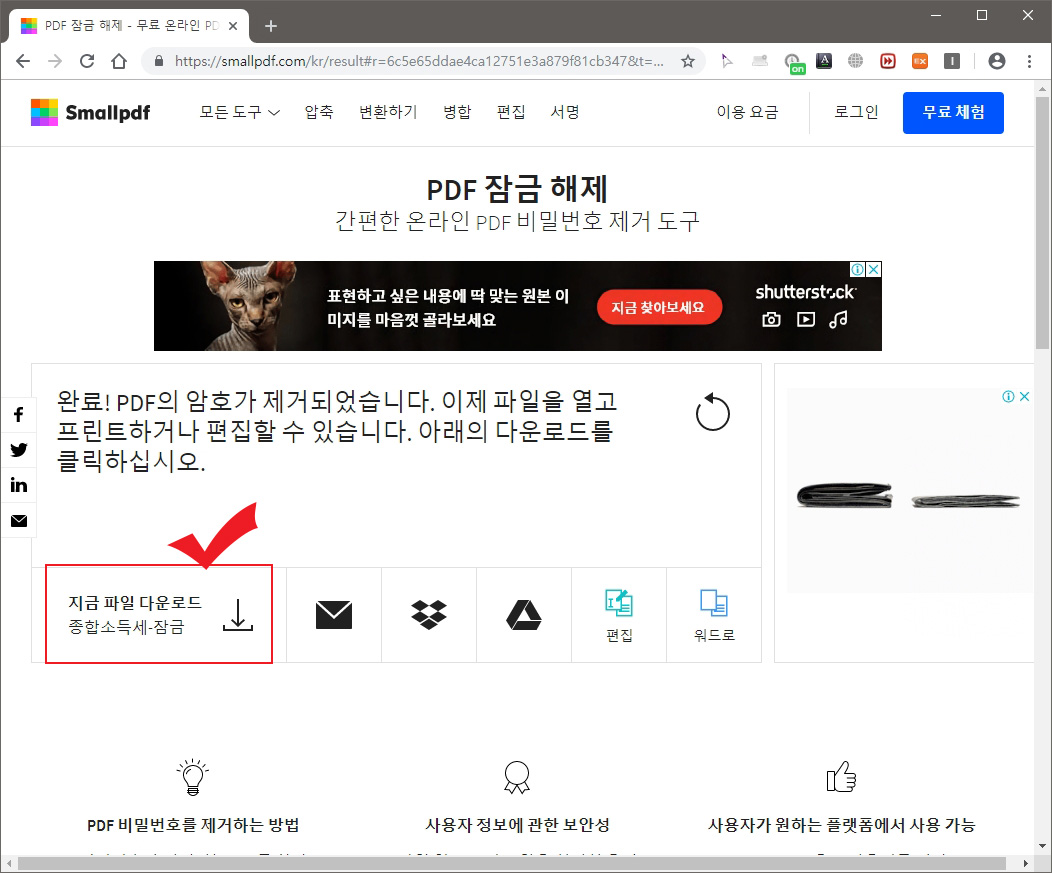
Task: Open the browser home page
Action: click(119, 61)
